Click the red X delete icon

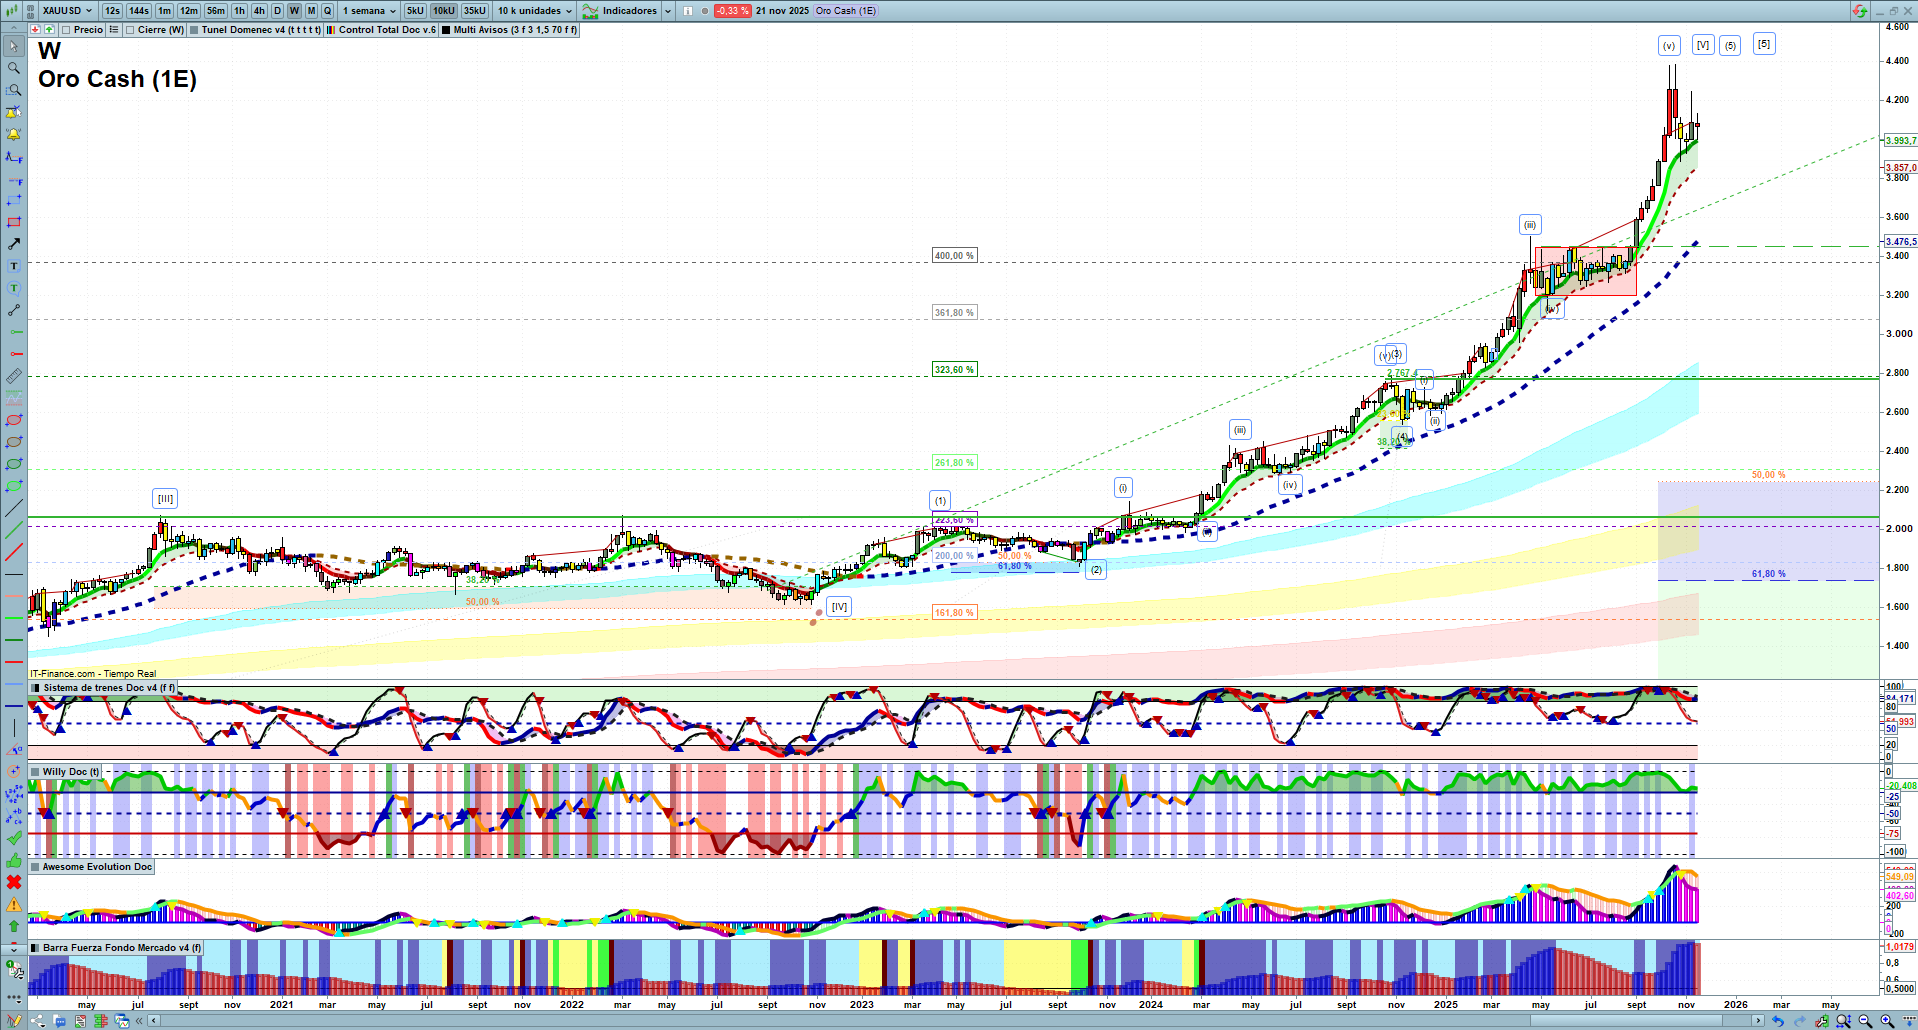pyautogui.click(x=14, y=882)
